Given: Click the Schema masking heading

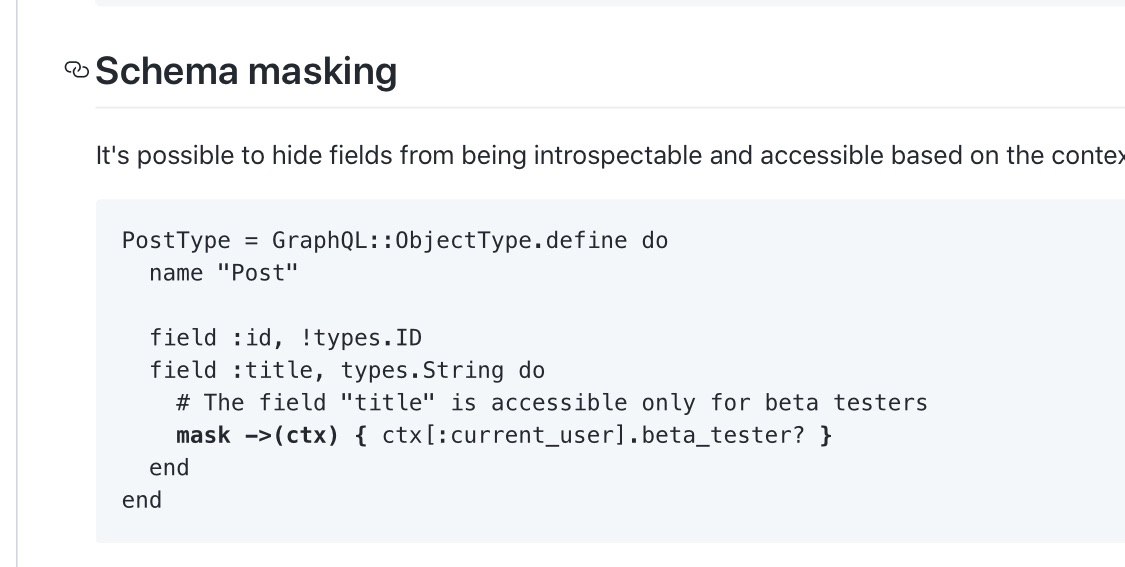Looking at the screenshot, I should pos(246,72).
